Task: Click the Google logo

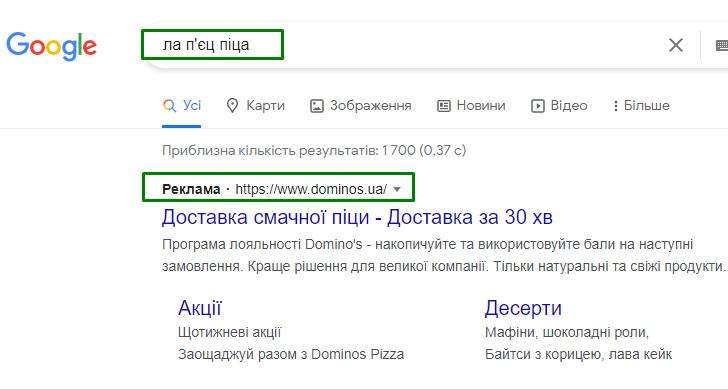Action: [x=51, y=45]
